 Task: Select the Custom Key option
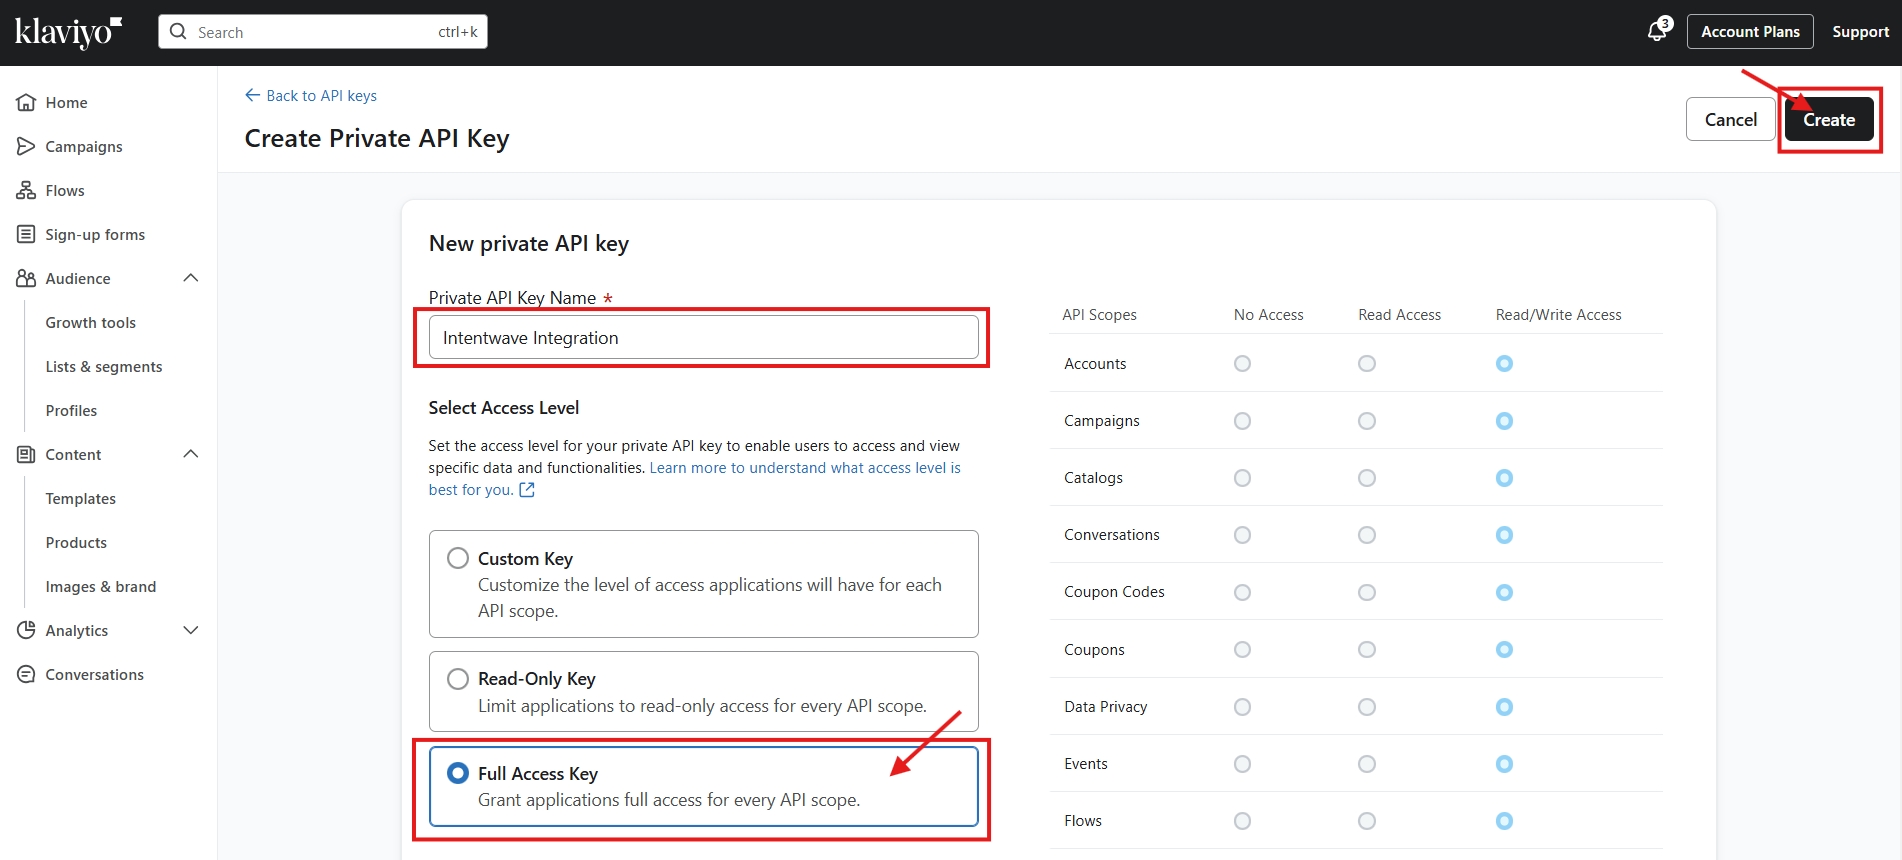click(x=458, y=558)
